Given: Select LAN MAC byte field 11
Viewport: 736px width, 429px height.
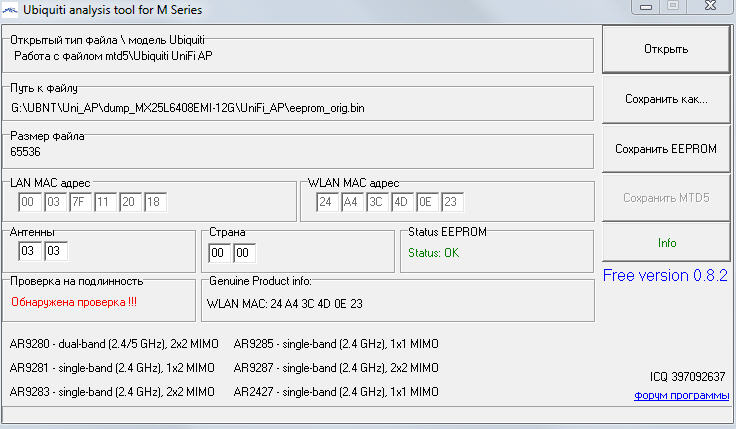Looking at the screenshot, I should (x=105, y=202).
